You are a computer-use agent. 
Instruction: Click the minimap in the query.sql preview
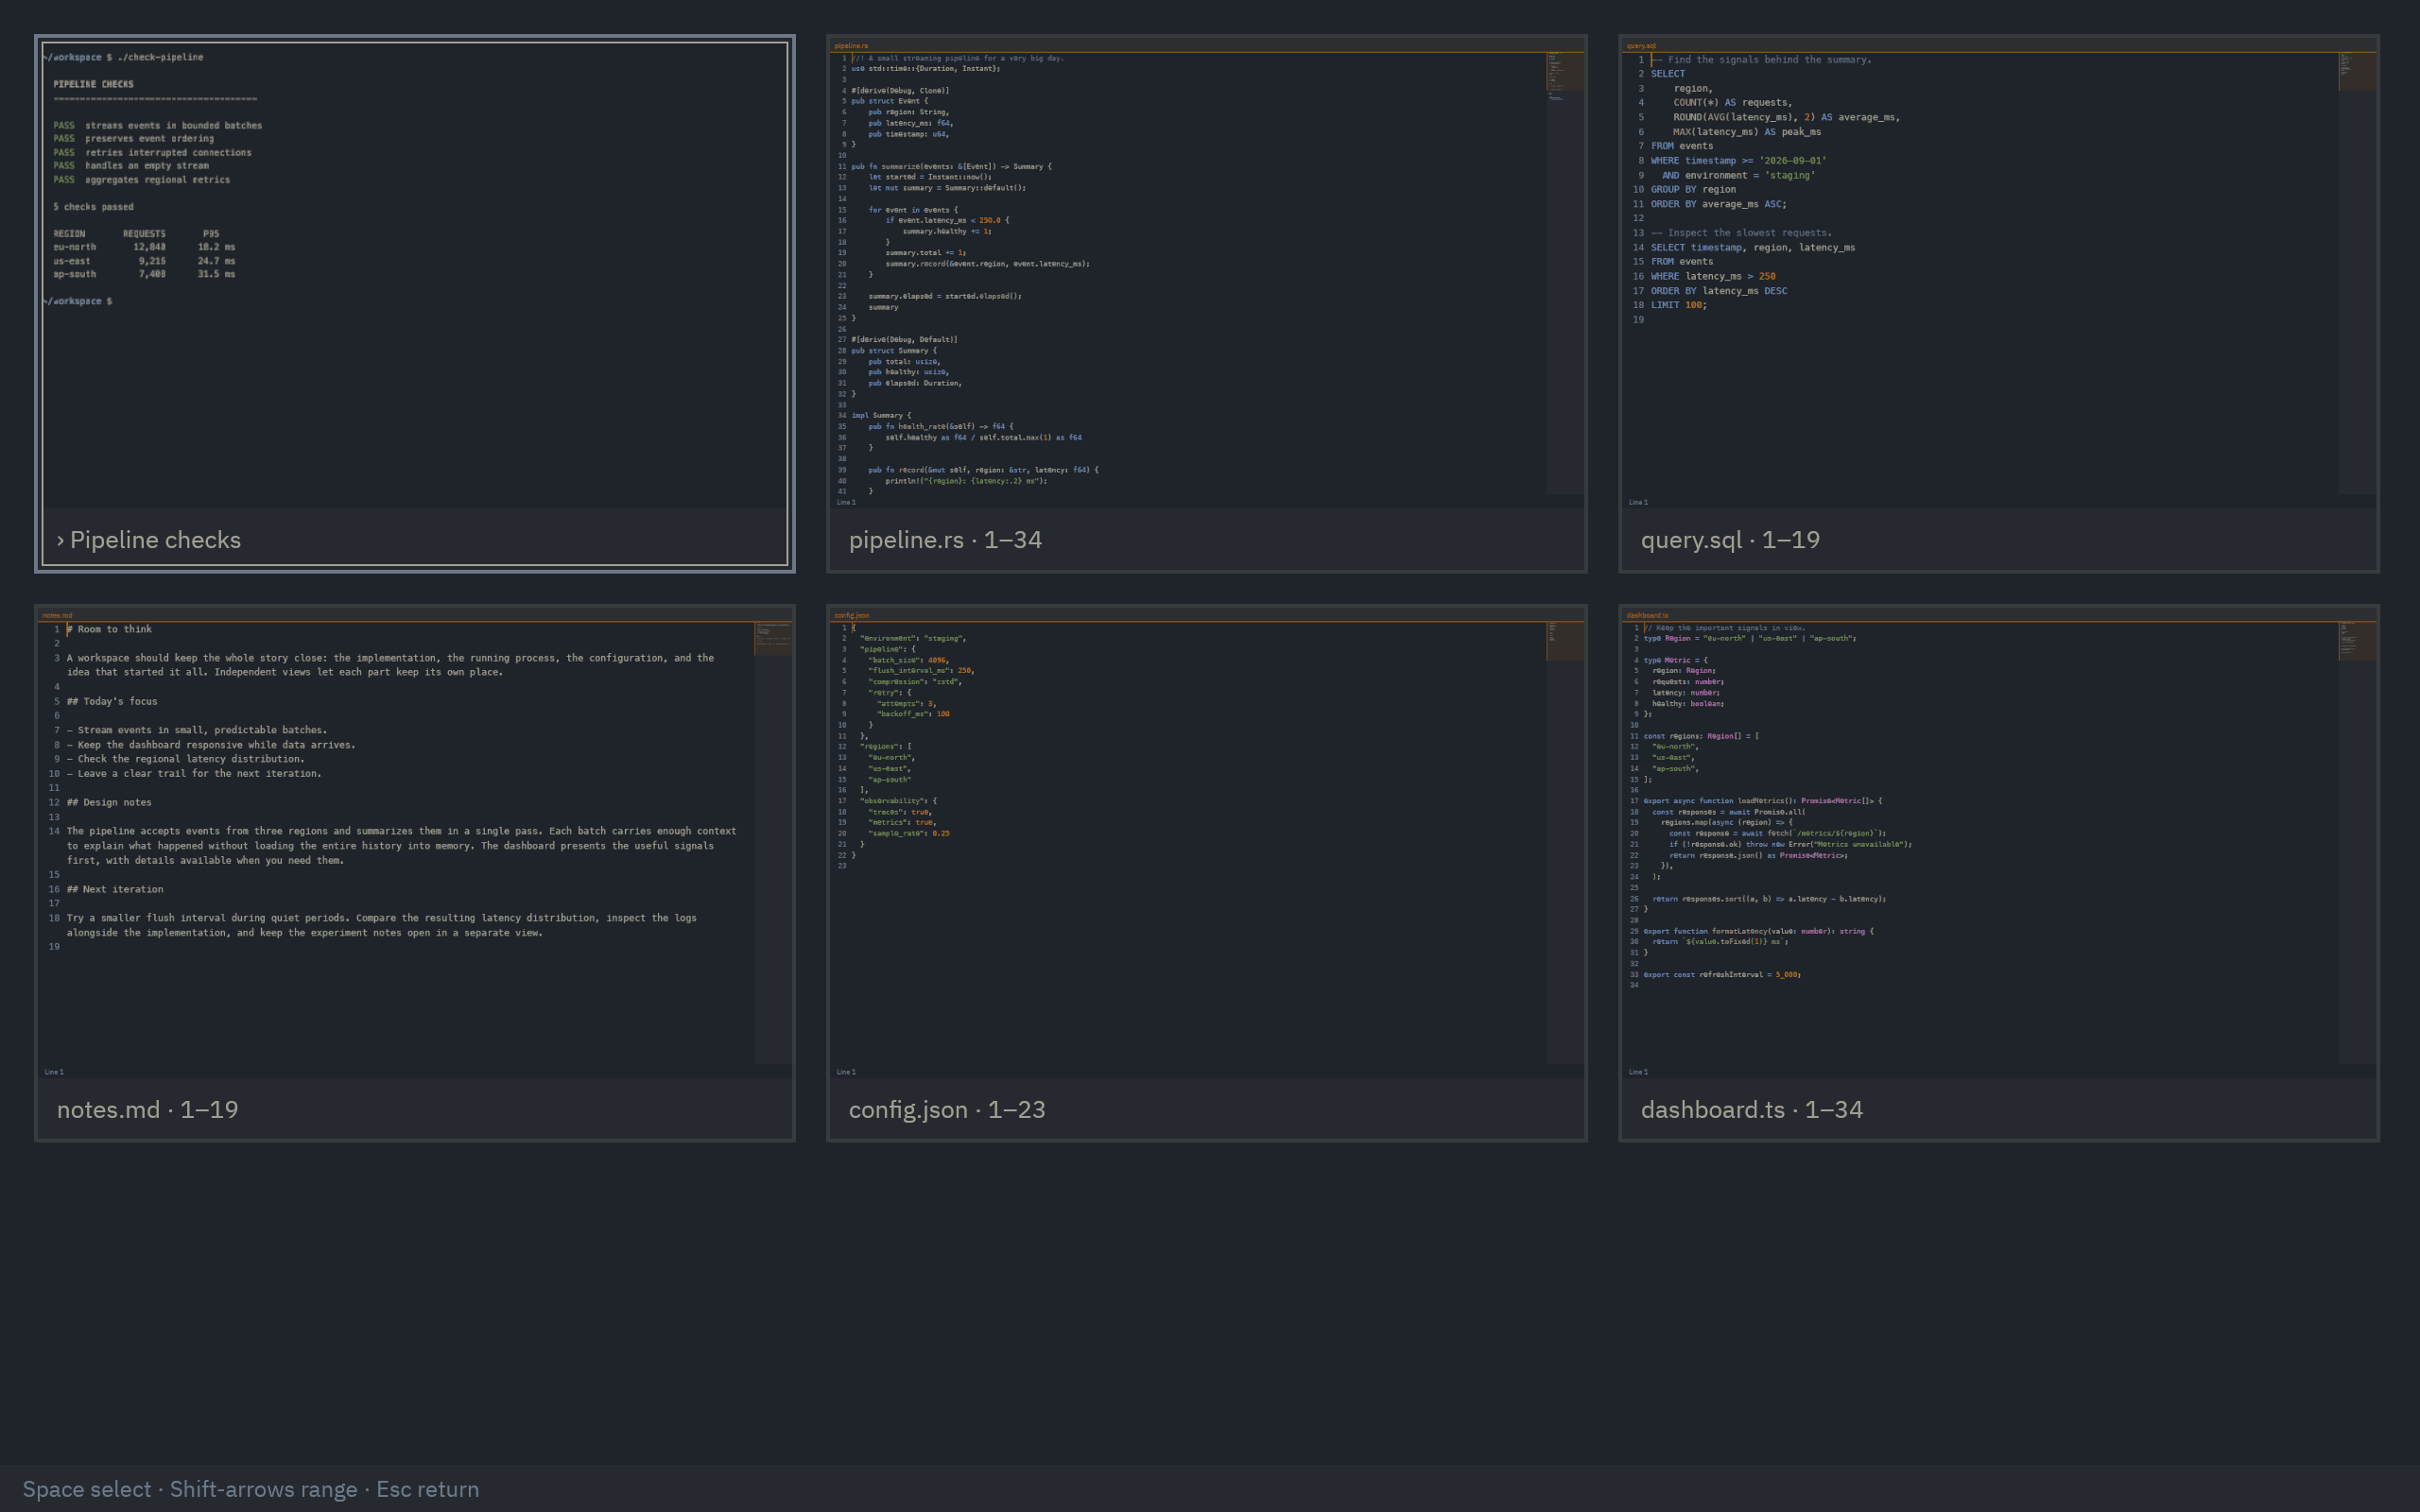click(2357, 273)
